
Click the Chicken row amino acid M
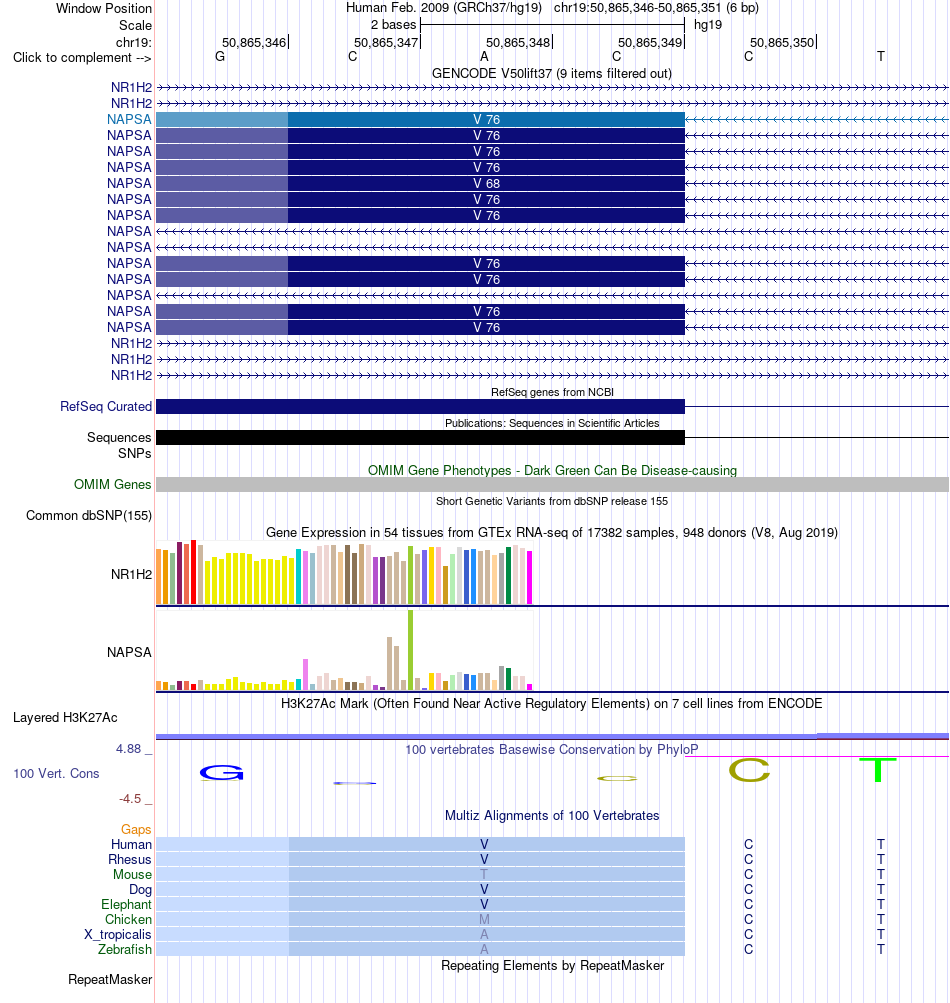click(x=484, y=919)
